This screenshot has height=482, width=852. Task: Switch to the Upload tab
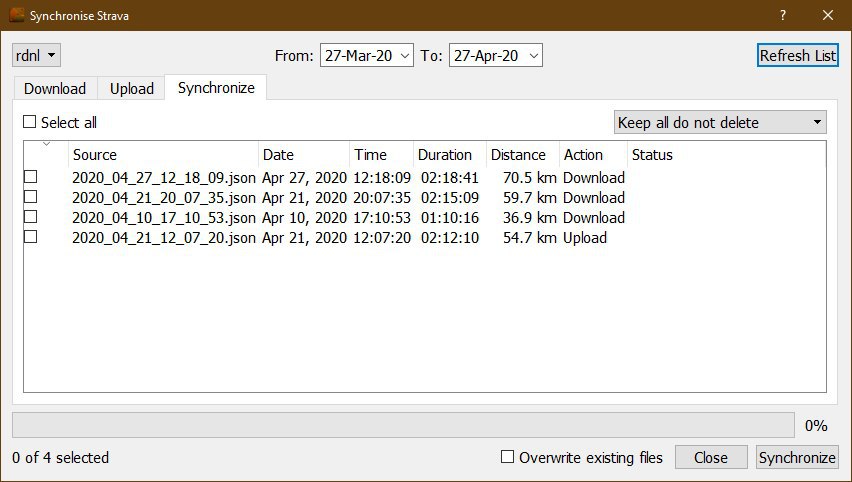click(x=131, y=89)
